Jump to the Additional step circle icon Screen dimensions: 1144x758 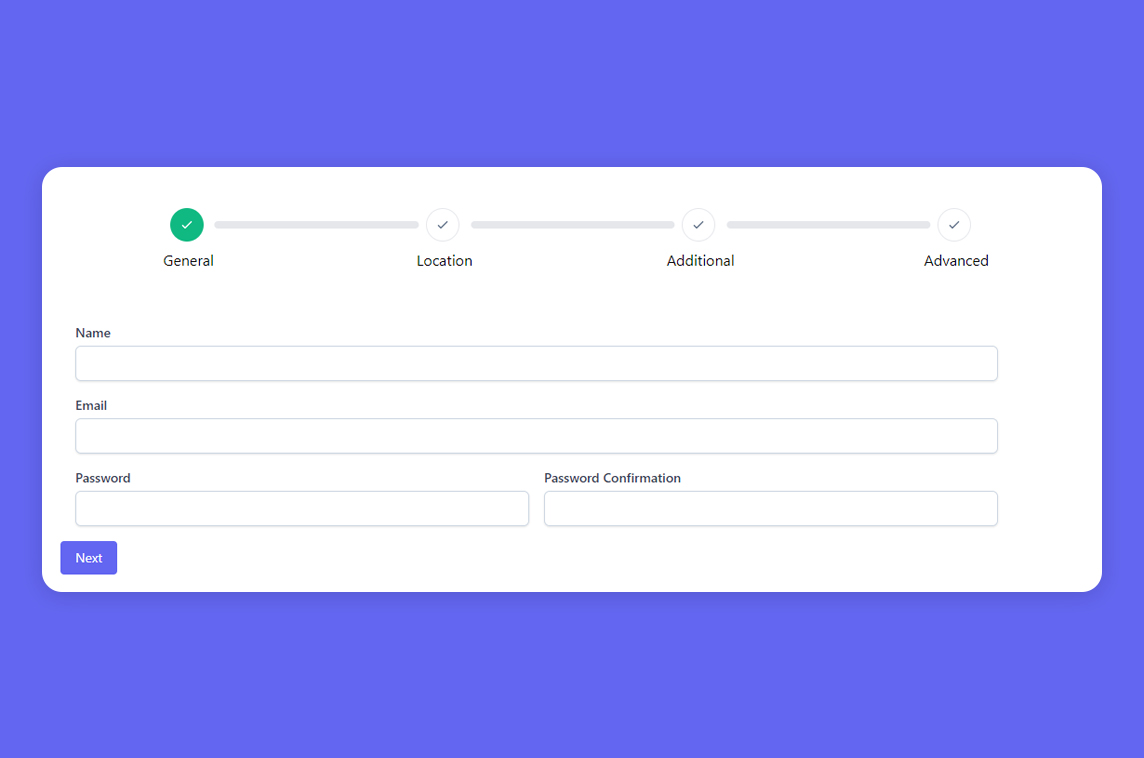pyautogui.click(x=698, y=225)
